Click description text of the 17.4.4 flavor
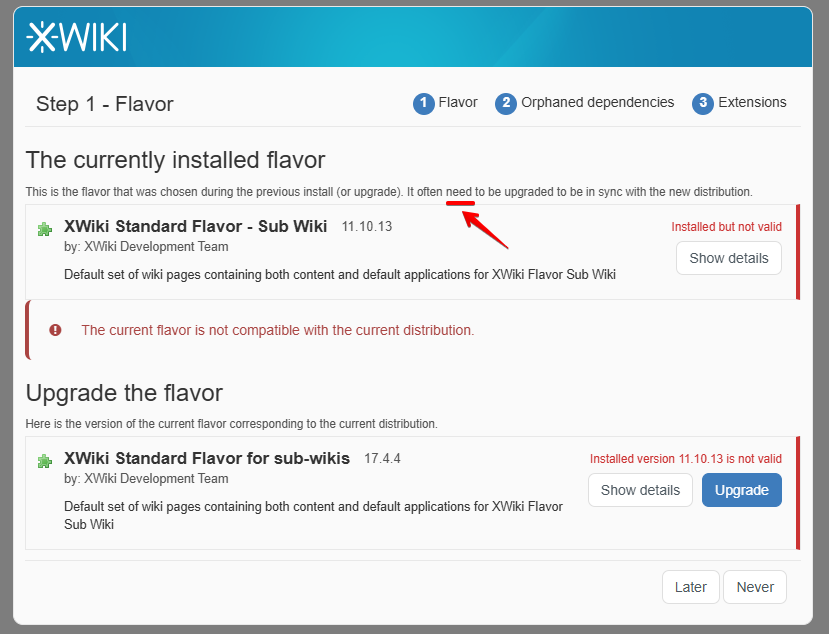This screenshot has height=634, width=829. pos(314,516)
